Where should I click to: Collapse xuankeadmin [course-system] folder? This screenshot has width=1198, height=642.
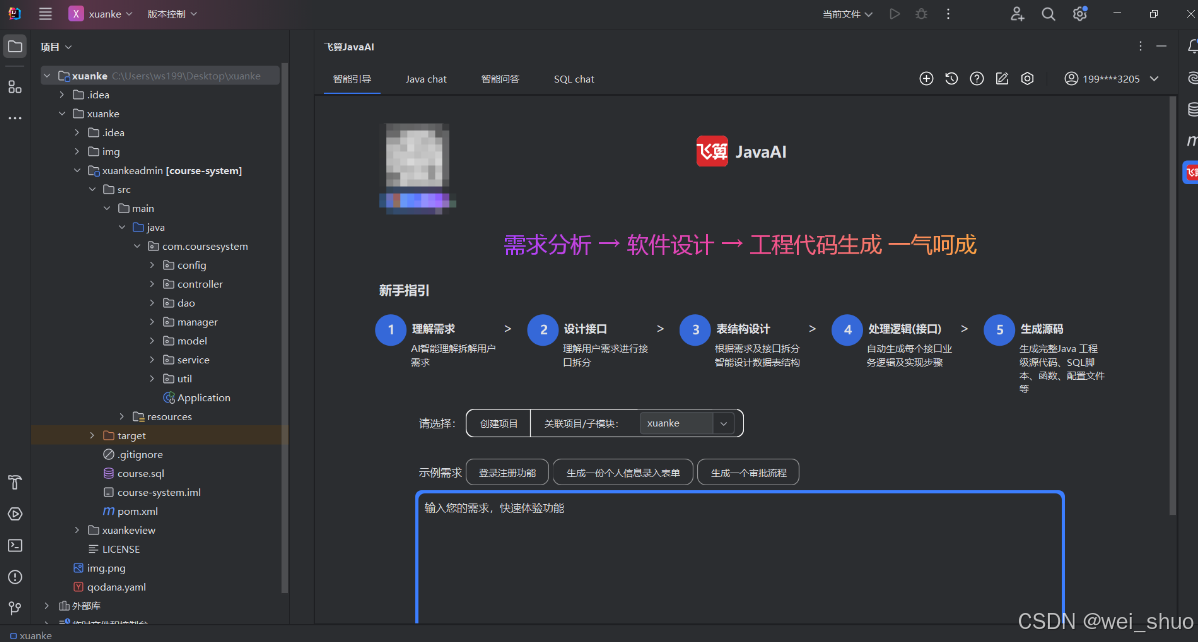coord(77,170)
